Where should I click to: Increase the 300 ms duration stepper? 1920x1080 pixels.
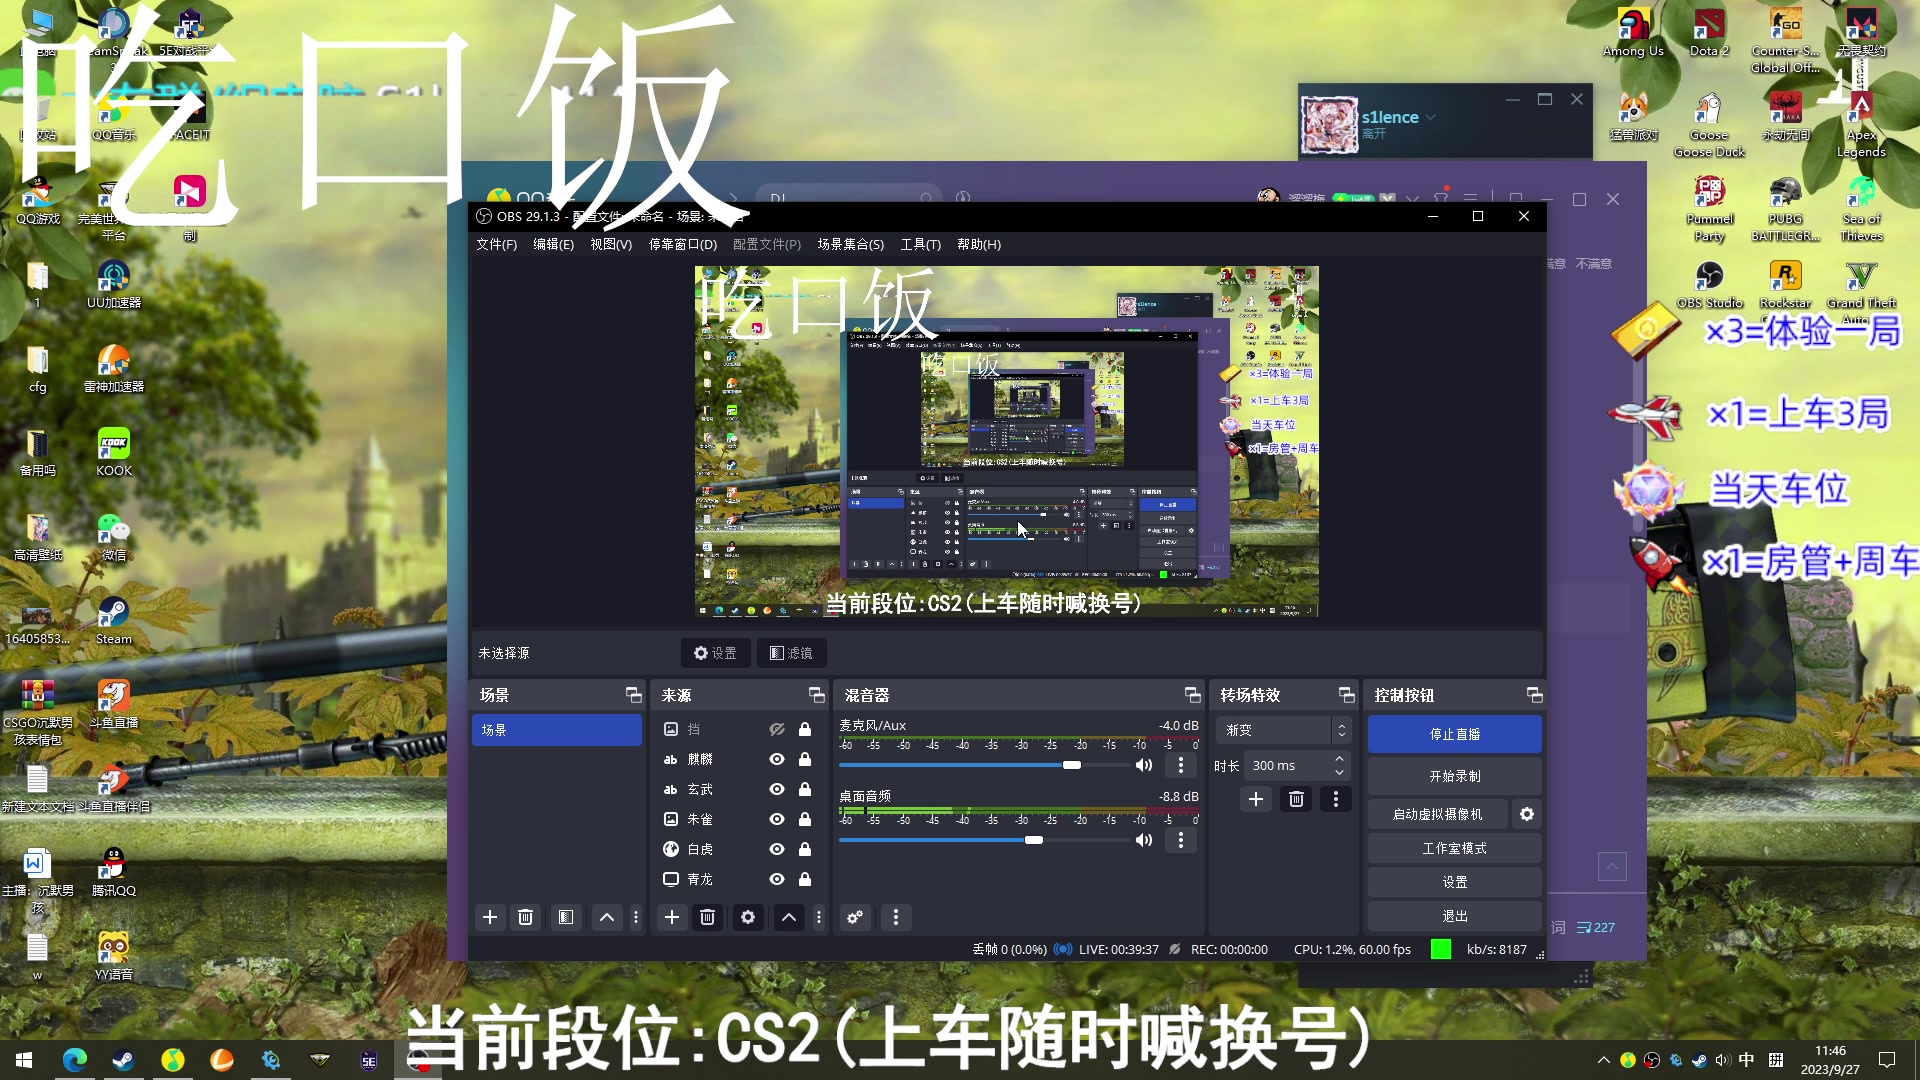point(1339,759)
